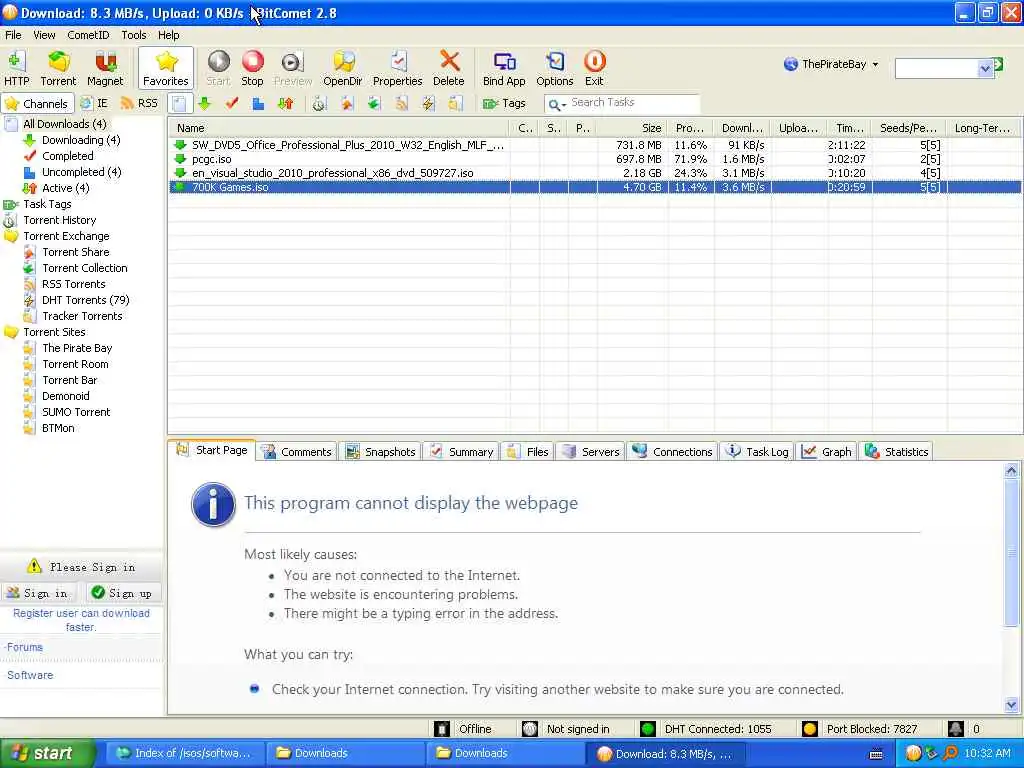Sort the task list by Name column
Screen dimensions: 1024x768
coord(338,128)
